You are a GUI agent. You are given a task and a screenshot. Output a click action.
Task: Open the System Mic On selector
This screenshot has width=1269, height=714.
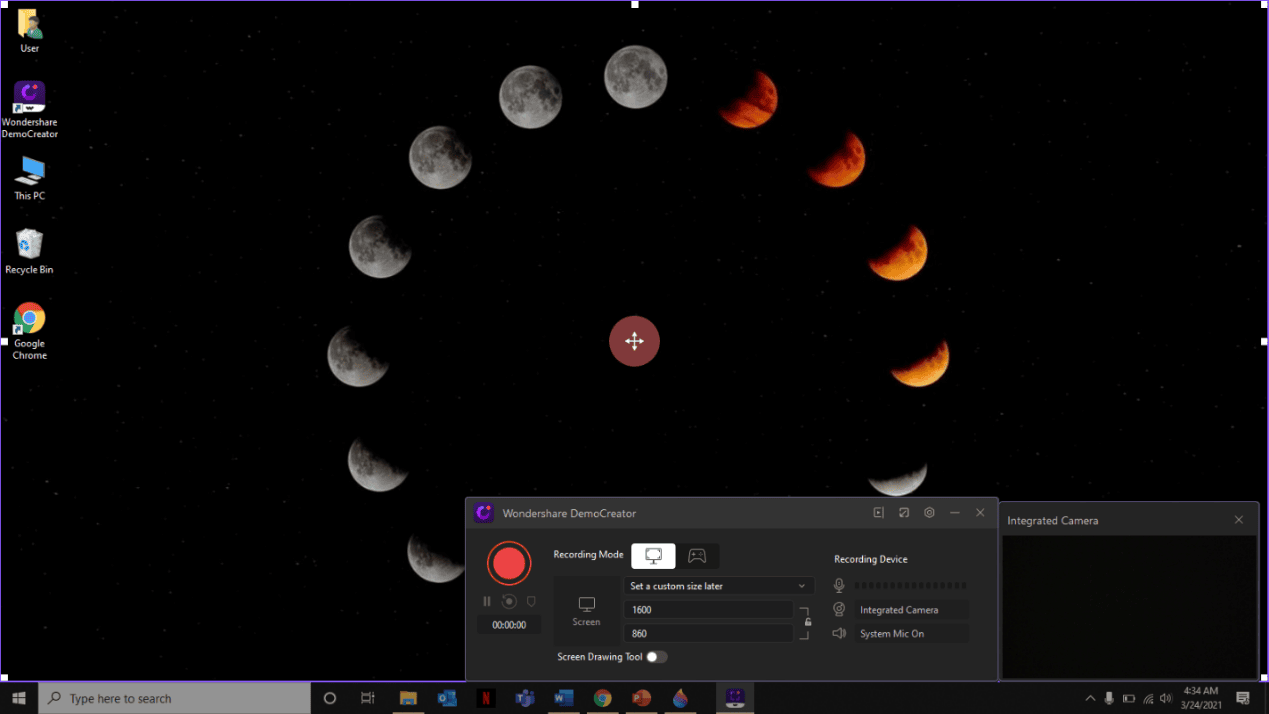click(x=911, y=634)
